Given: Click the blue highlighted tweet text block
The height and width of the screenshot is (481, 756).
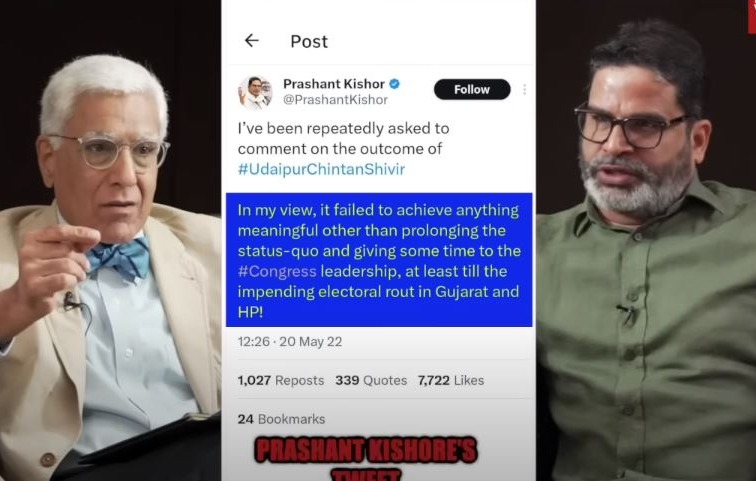Looking at the screenshot, I should point(379,260).
